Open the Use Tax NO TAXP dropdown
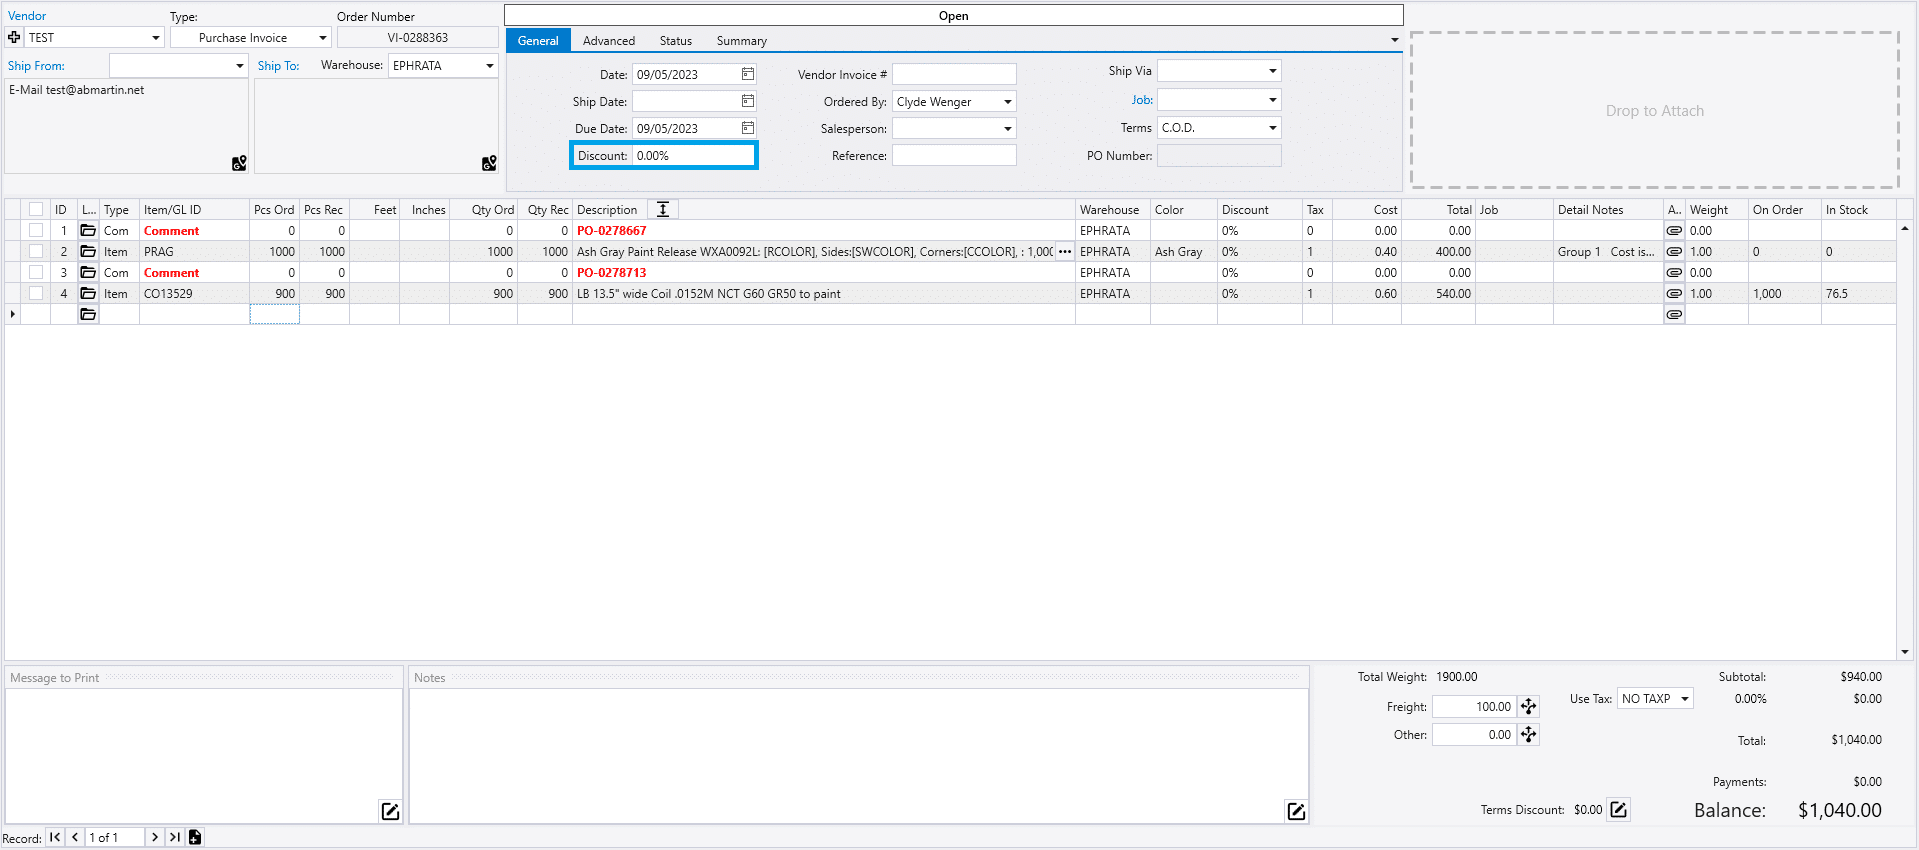This screenshot has height=850, width=1919. click(x=1685, y=699)
